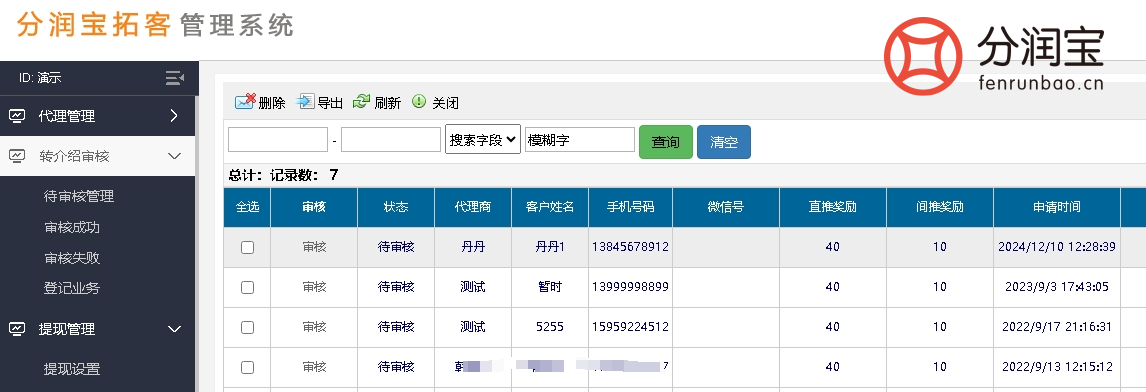Click the 微信号 column header

[726, 207]
